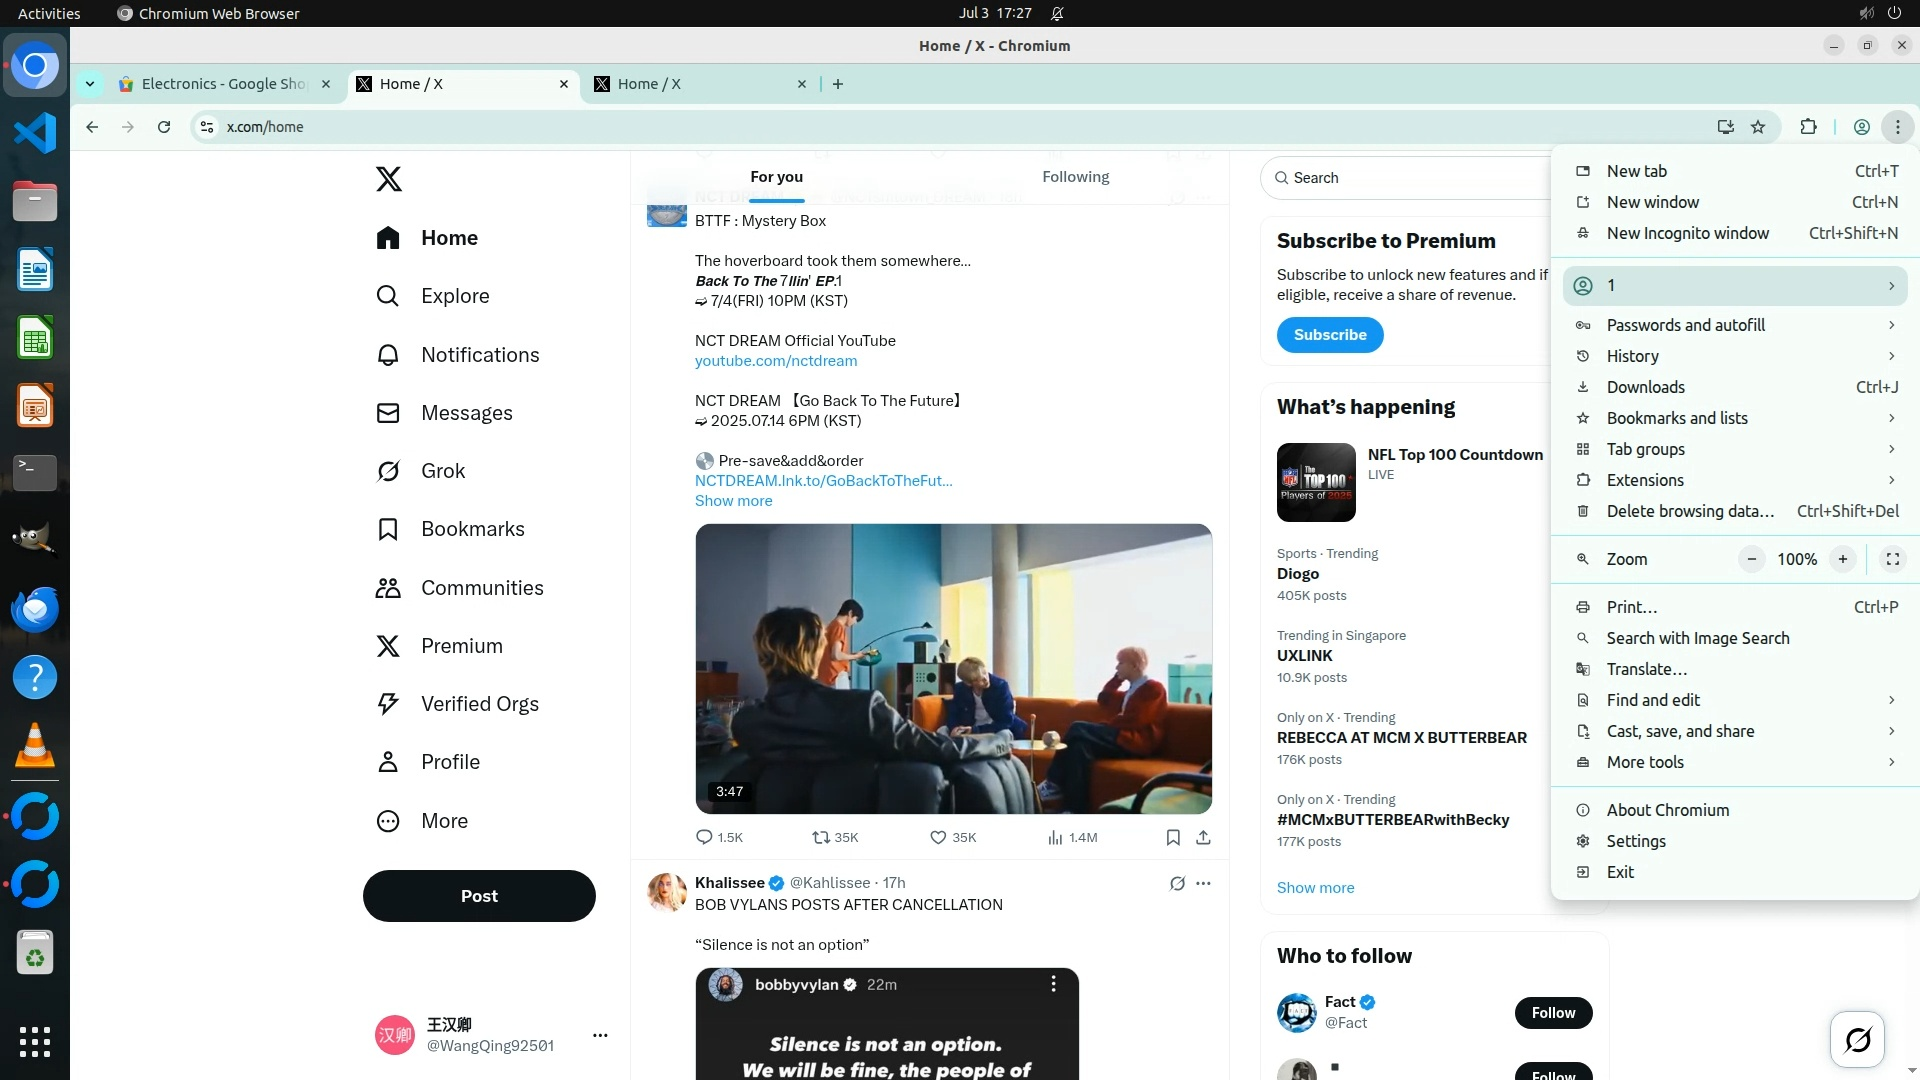Select New Incognito window menu item

(x=1687, y=233)
